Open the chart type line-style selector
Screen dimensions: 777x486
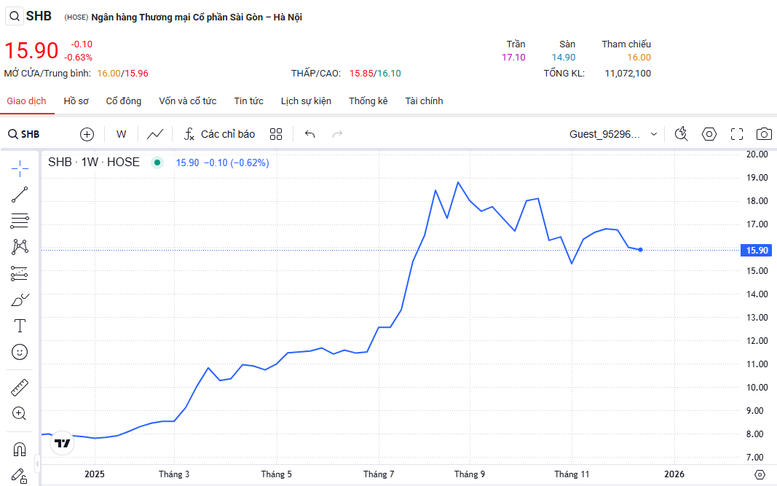tap(155, 134)
